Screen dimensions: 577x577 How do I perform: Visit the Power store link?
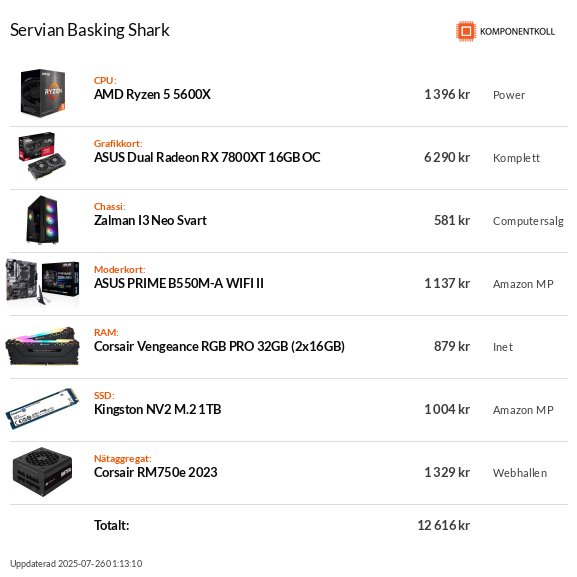(x=509, y=95)
